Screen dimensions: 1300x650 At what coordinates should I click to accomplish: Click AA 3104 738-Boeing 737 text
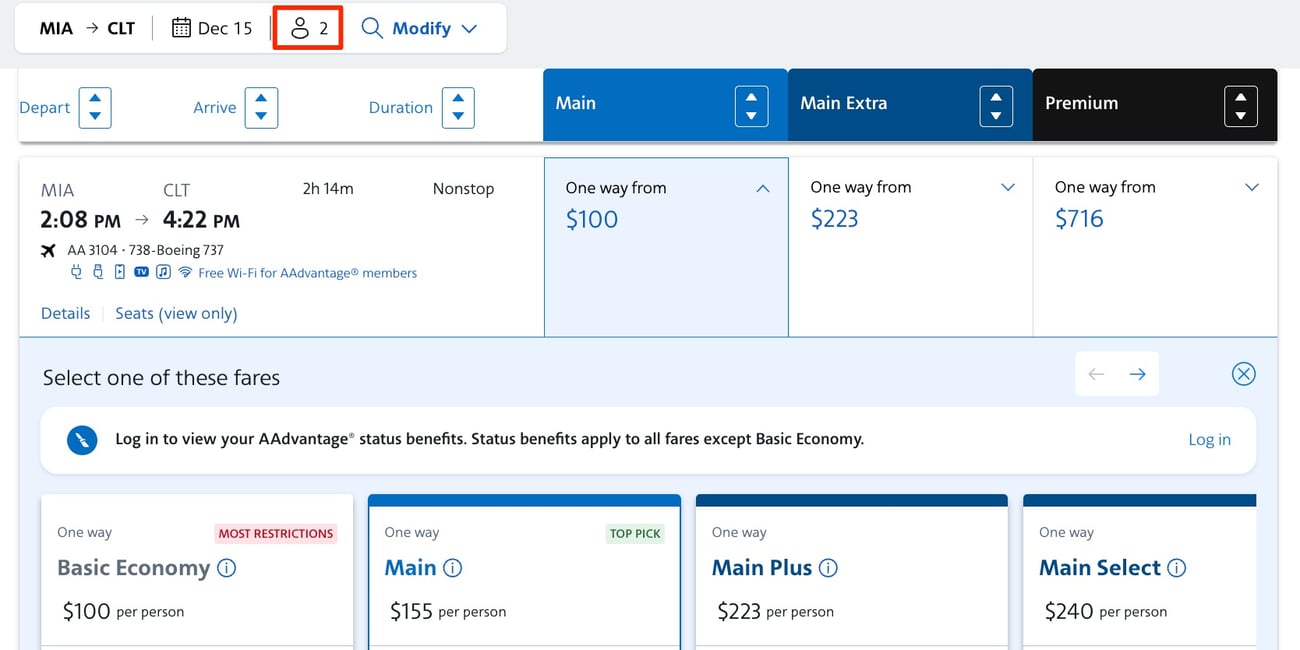click(146, 250)
